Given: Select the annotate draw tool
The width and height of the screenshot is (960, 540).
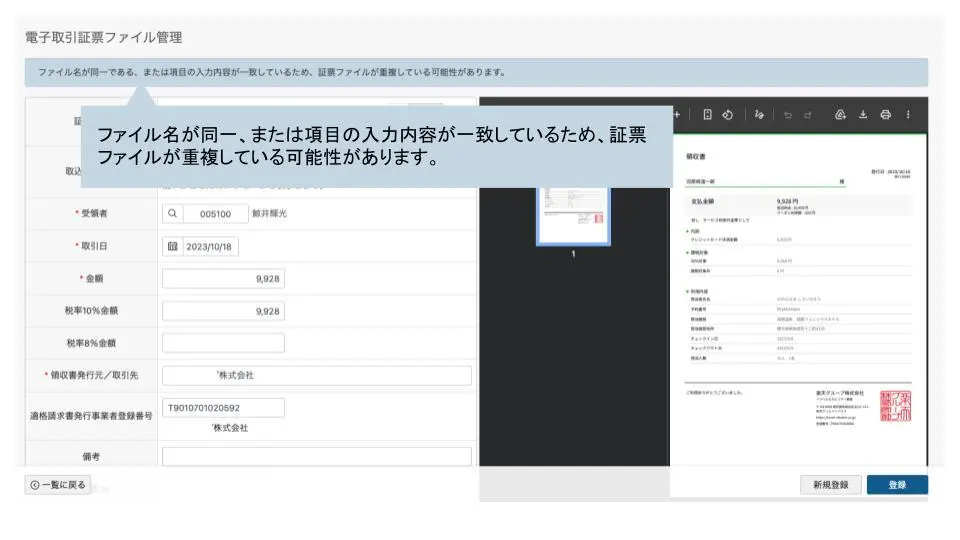Looking at the screenshot, I should point(759,114).
